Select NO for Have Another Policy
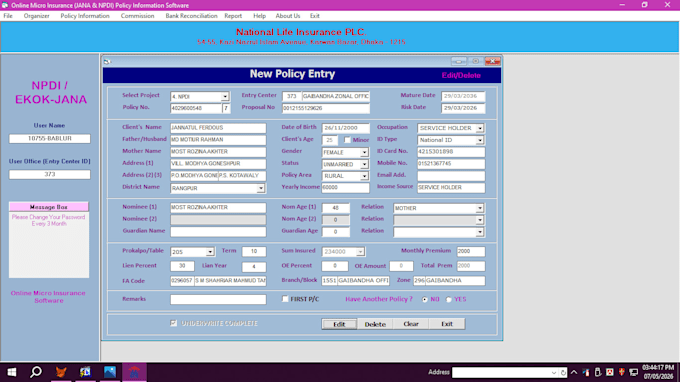 (425, 299)
